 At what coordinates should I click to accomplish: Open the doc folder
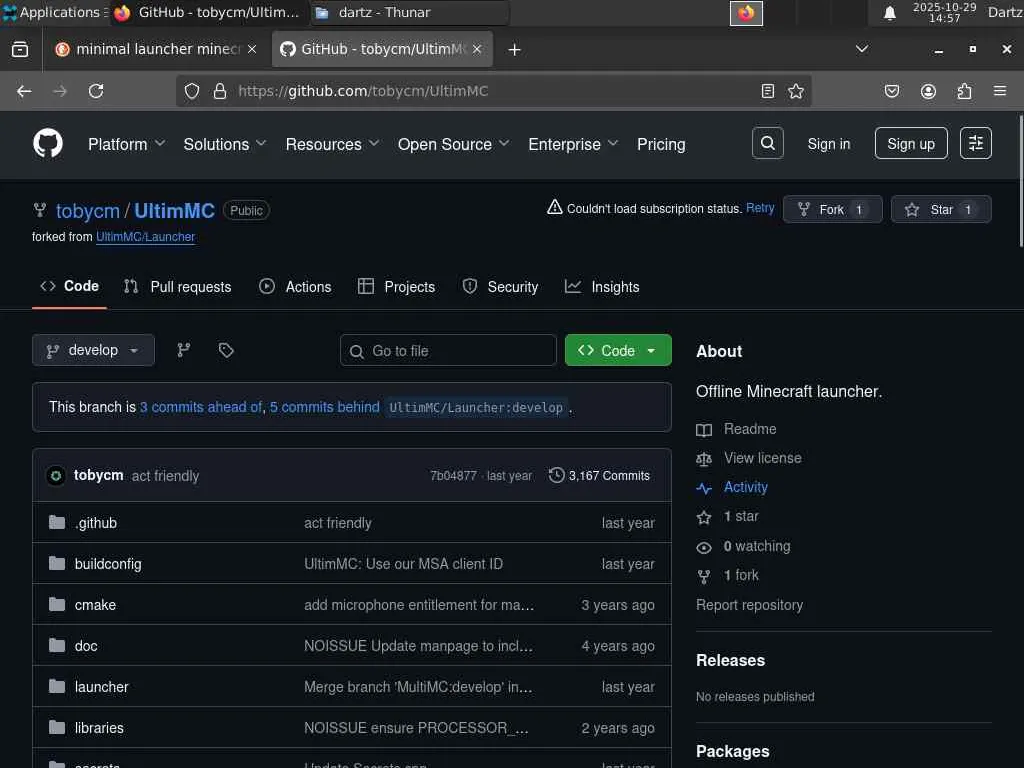click(86, 647)
